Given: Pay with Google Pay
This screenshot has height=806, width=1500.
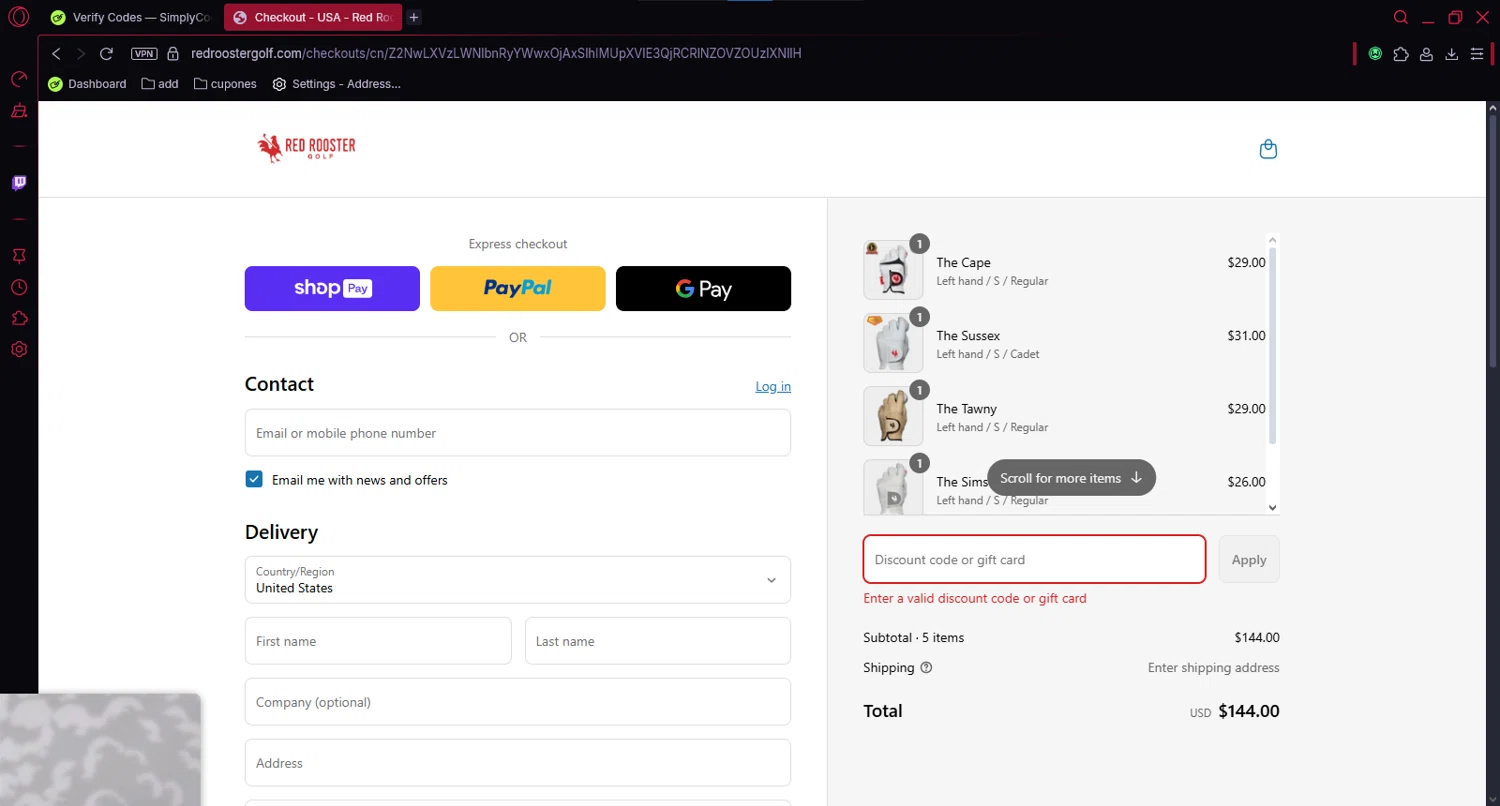Looking at the screenshot, I should click(x=703, y=288).
